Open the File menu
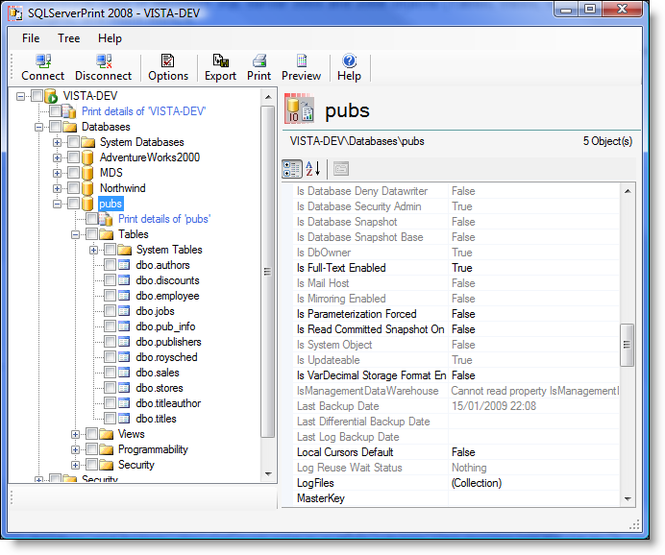 [x=31, y=39]
